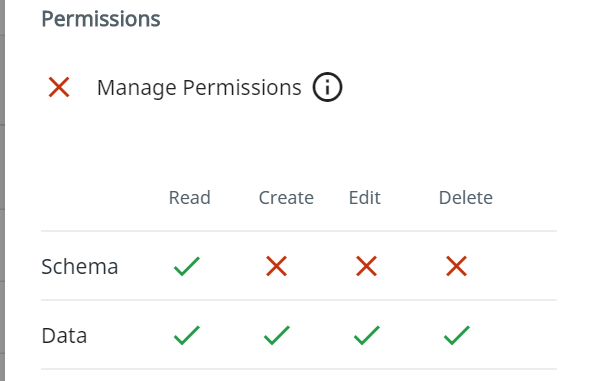Screen dimensions: 592x381
Task: Click the Schema Read green checkmark
Action: [x=187, y=266]
